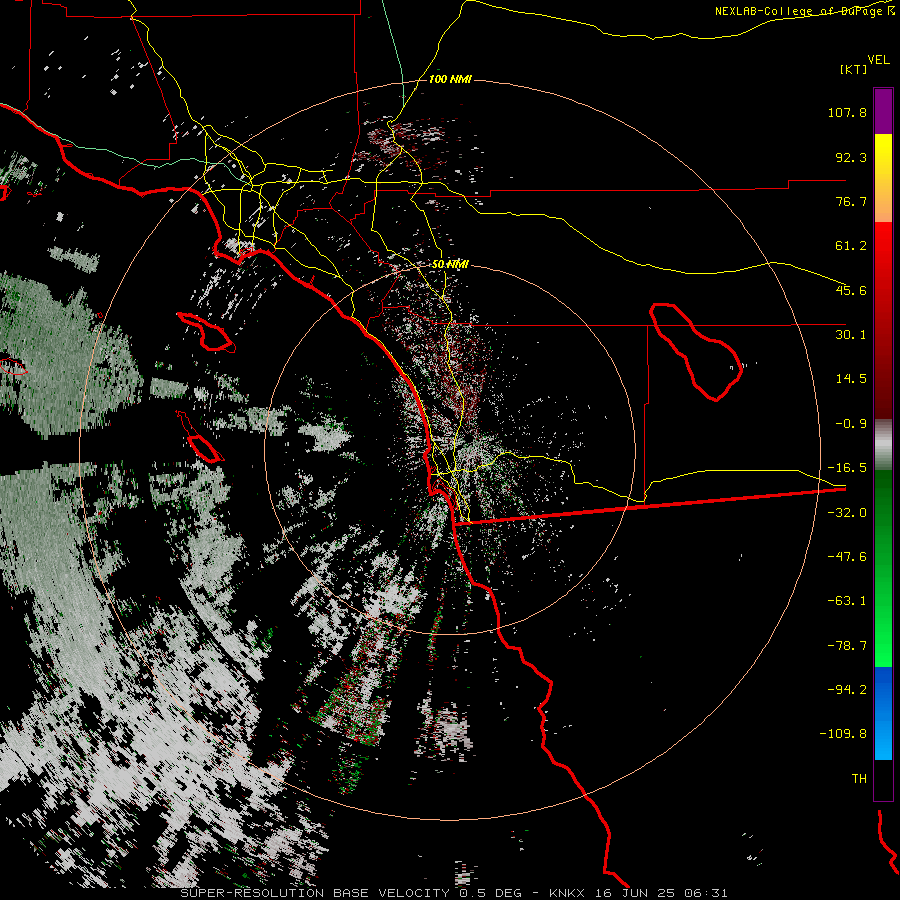Click the -78.7 velocity scale value
This screenshot has width=900, height=900.
point(847,646)
